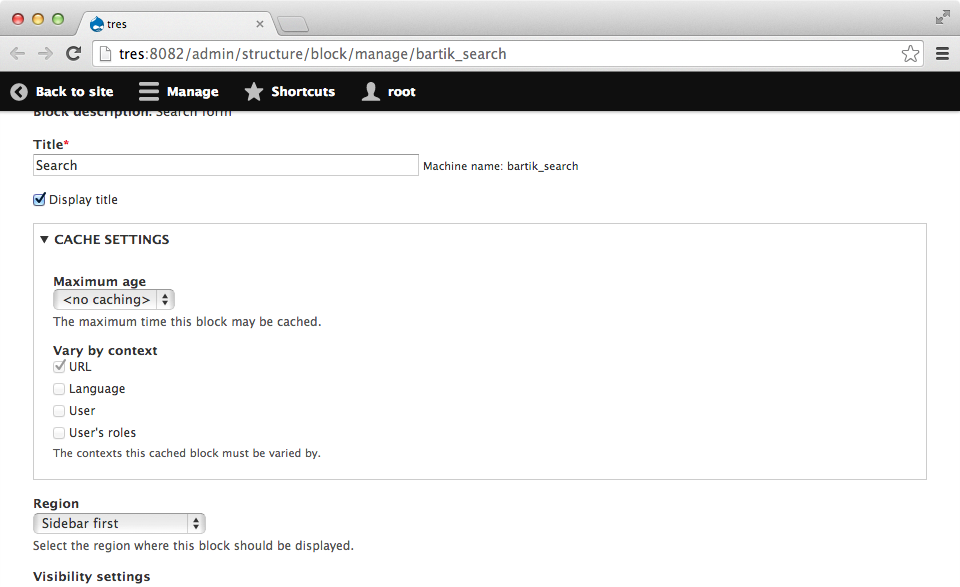Screen dimensions: 960x587
Task: Open the Chrome menu icon
Action: (941, 54)
